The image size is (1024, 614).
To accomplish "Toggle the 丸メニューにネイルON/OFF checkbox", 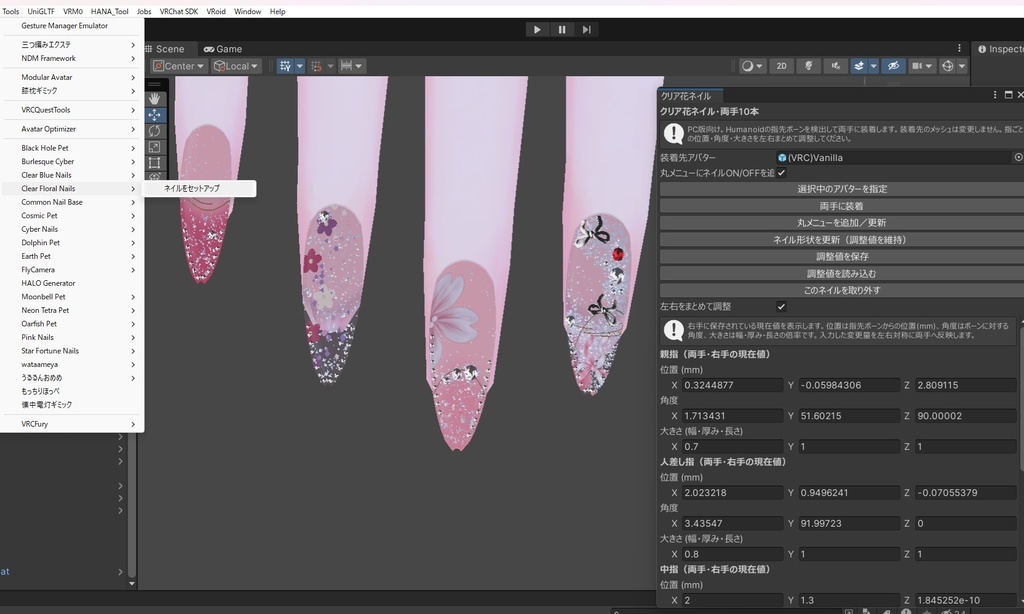I will pyautogui.click(x=781, y=173).
